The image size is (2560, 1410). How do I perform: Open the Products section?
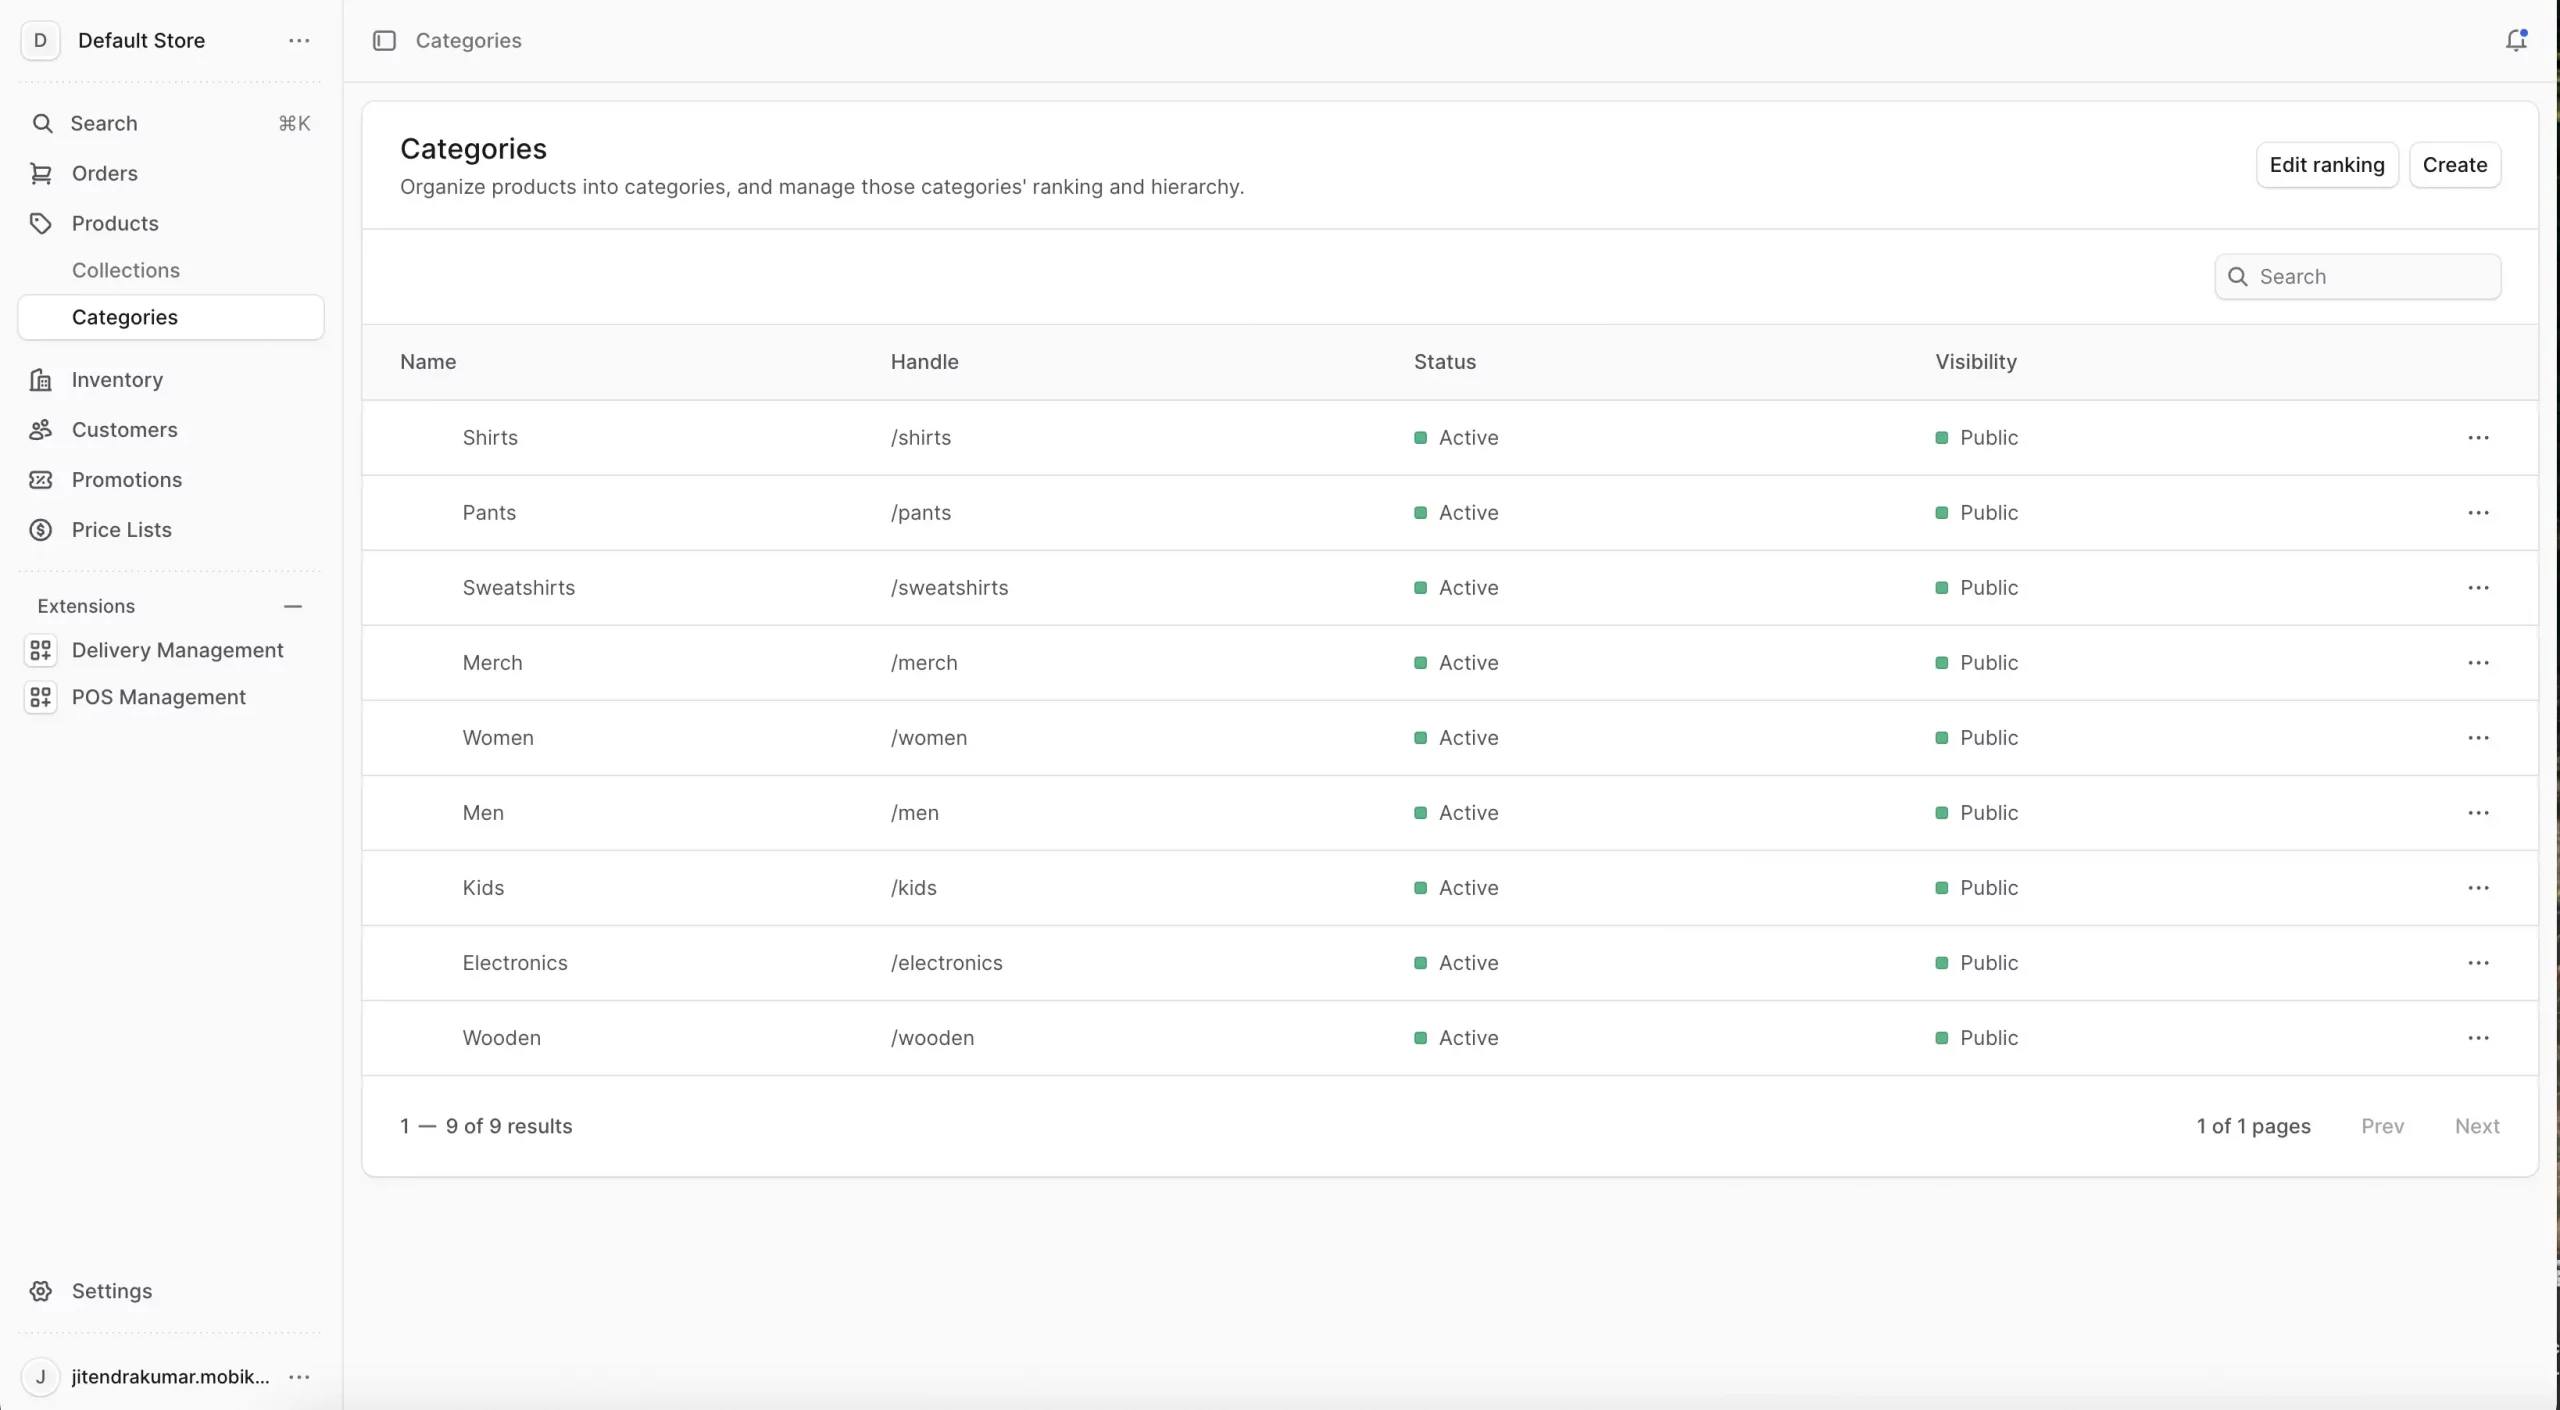click(x=171, y=223)
